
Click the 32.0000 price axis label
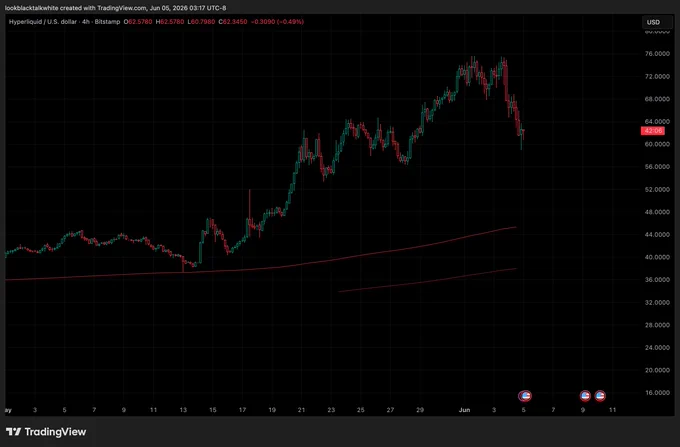[x=657, y=302]
